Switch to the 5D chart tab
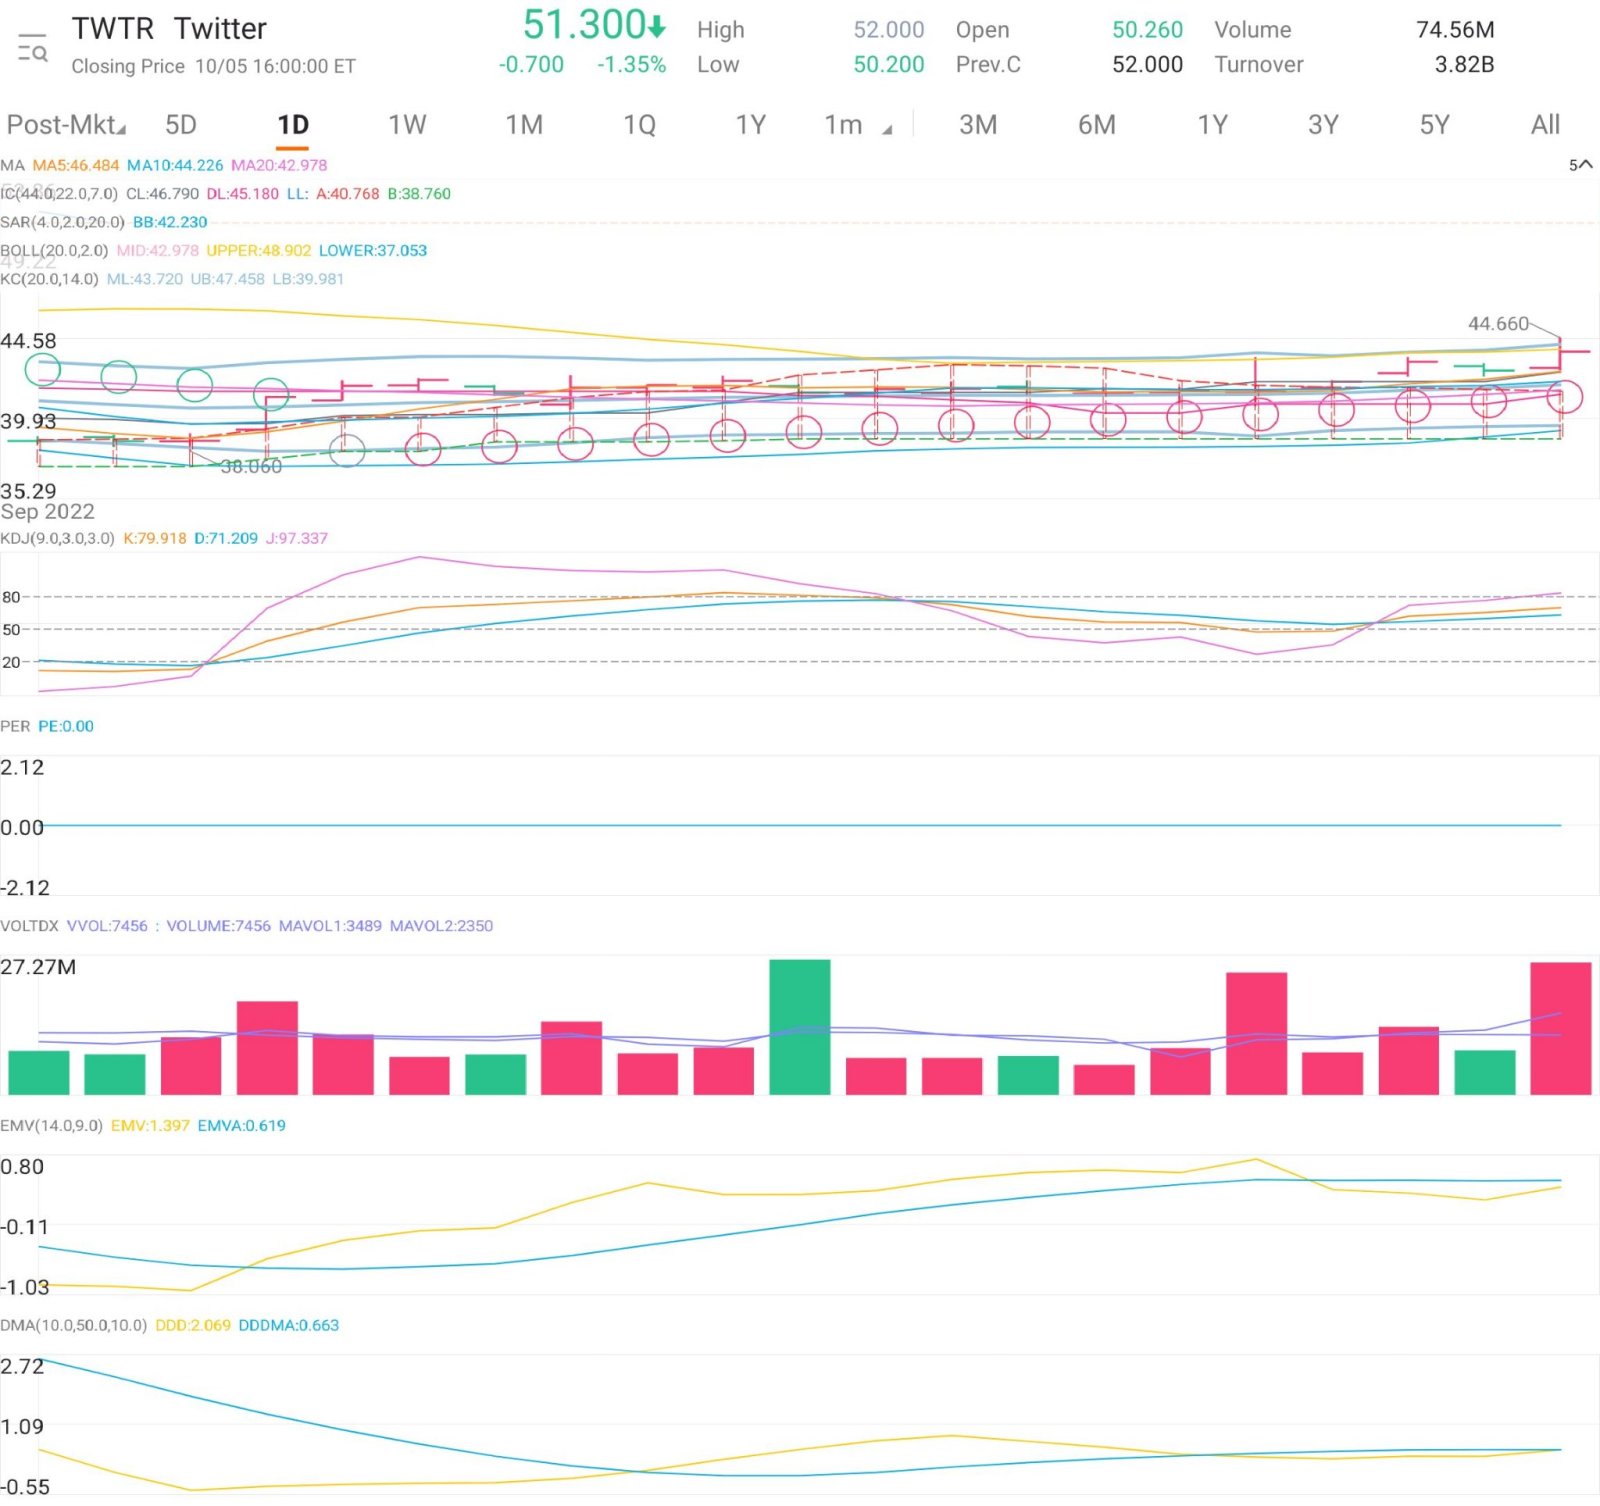The height and width of the screenshot is (1506, 1600). (181, 125)
